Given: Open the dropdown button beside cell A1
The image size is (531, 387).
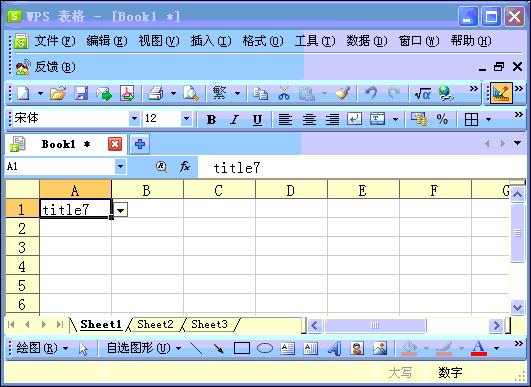Looking at the screenshot, I should pos(121,210).
